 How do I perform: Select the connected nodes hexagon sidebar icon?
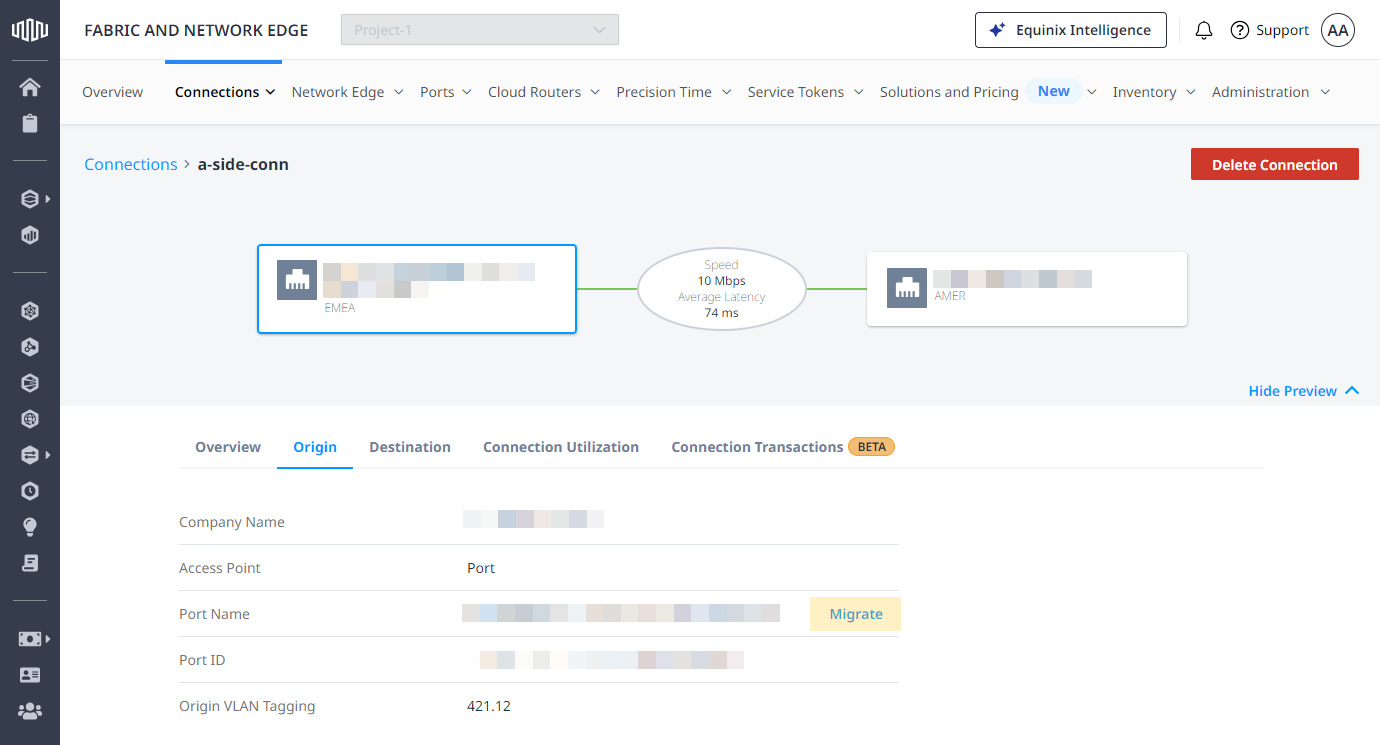click(x=30, y=347)
